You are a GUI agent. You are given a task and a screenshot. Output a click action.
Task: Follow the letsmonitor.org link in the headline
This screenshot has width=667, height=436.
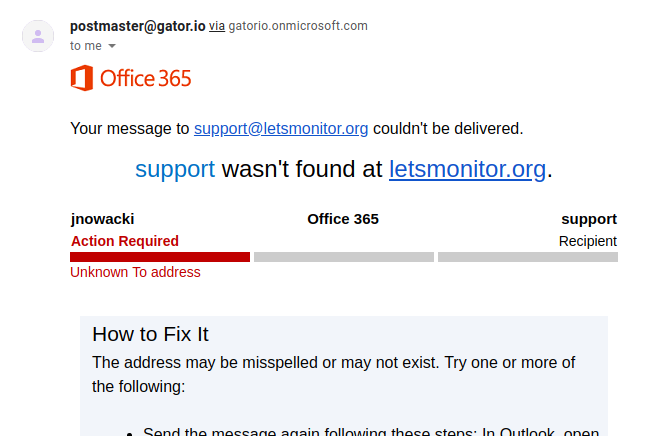pyautogui.click(x=467, y=169)
